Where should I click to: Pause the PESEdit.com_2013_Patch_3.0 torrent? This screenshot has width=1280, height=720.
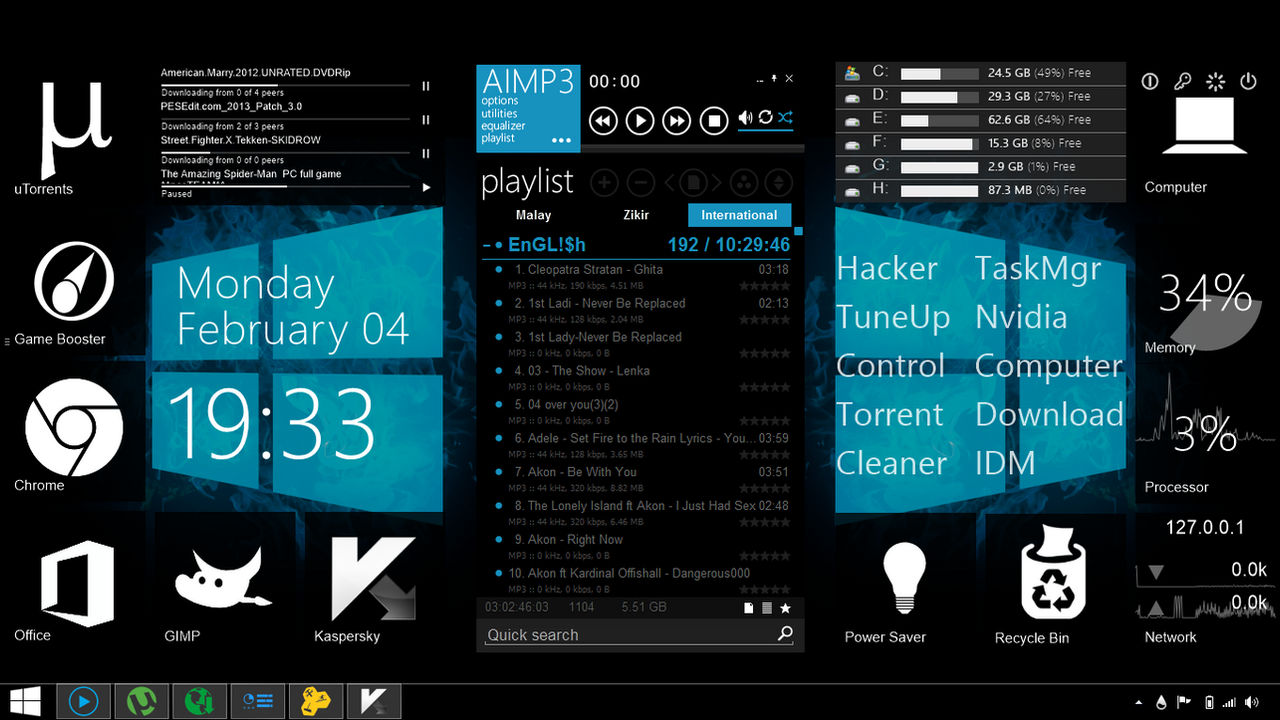tap(426, 120)
